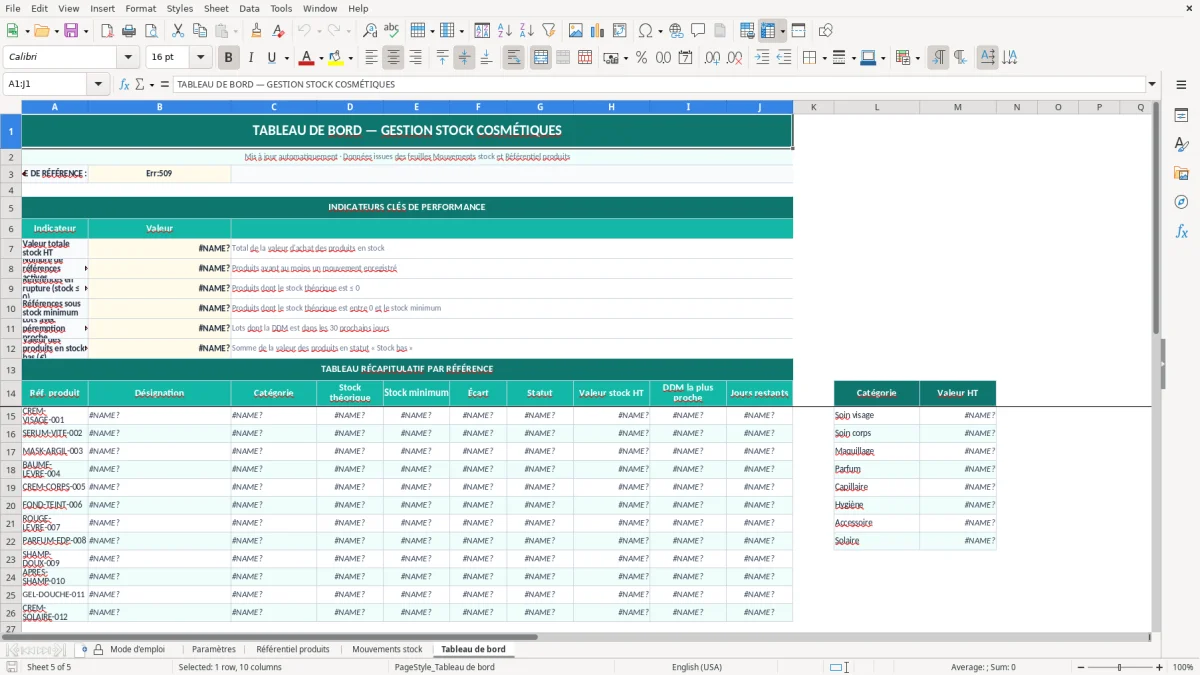
Task: Click the Insert Comment icon
Action: 698,31
